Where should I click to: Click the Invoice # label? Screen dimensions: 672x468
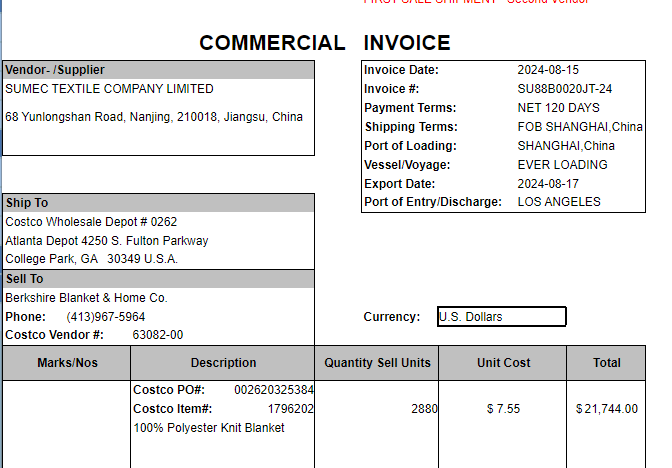392,89
